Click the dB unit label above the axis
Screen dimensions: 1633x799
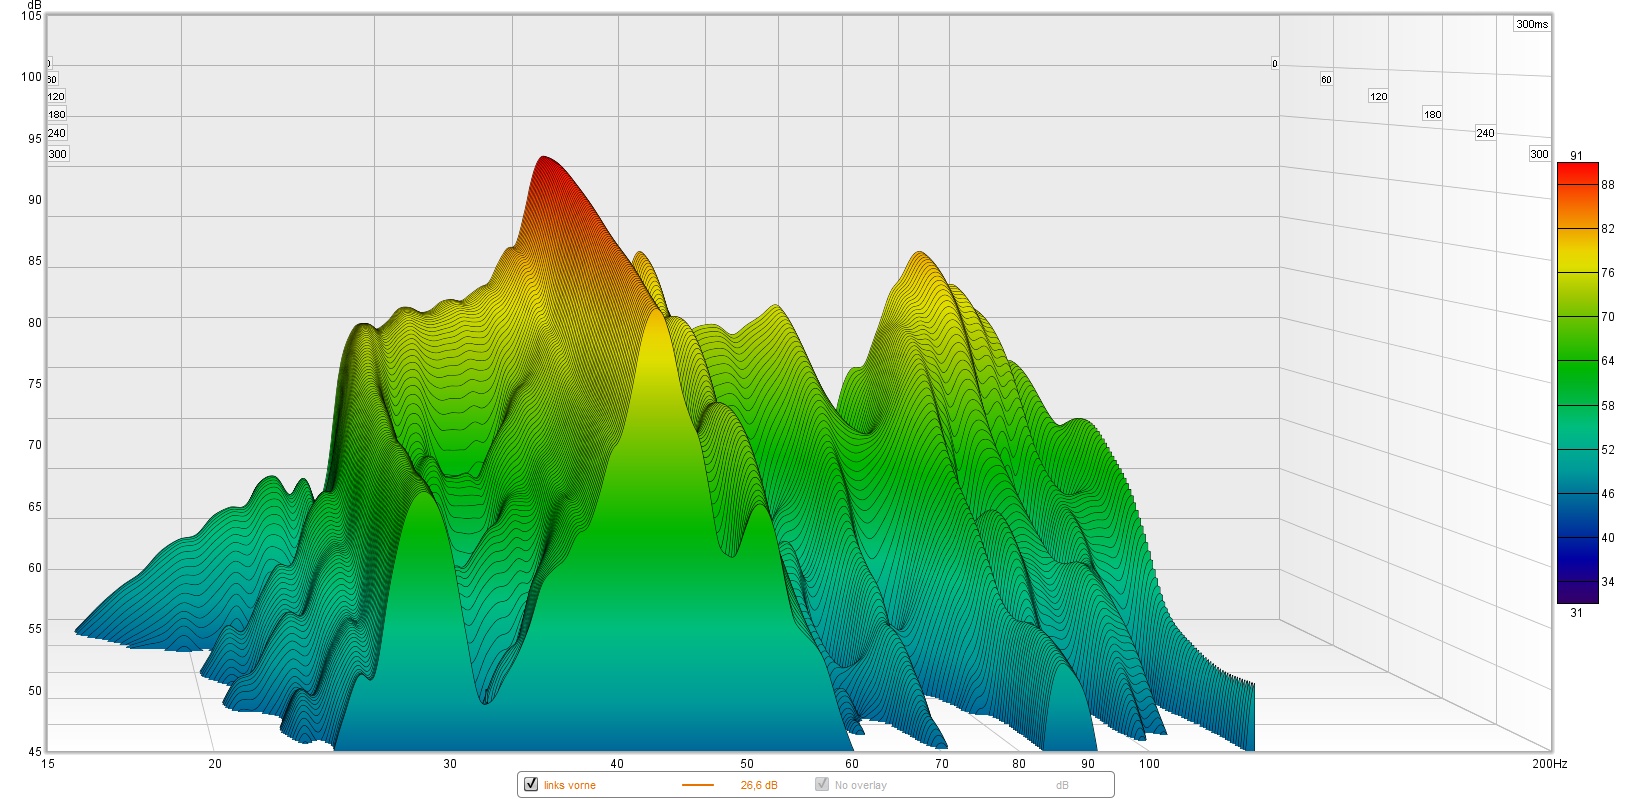[34, 5]
